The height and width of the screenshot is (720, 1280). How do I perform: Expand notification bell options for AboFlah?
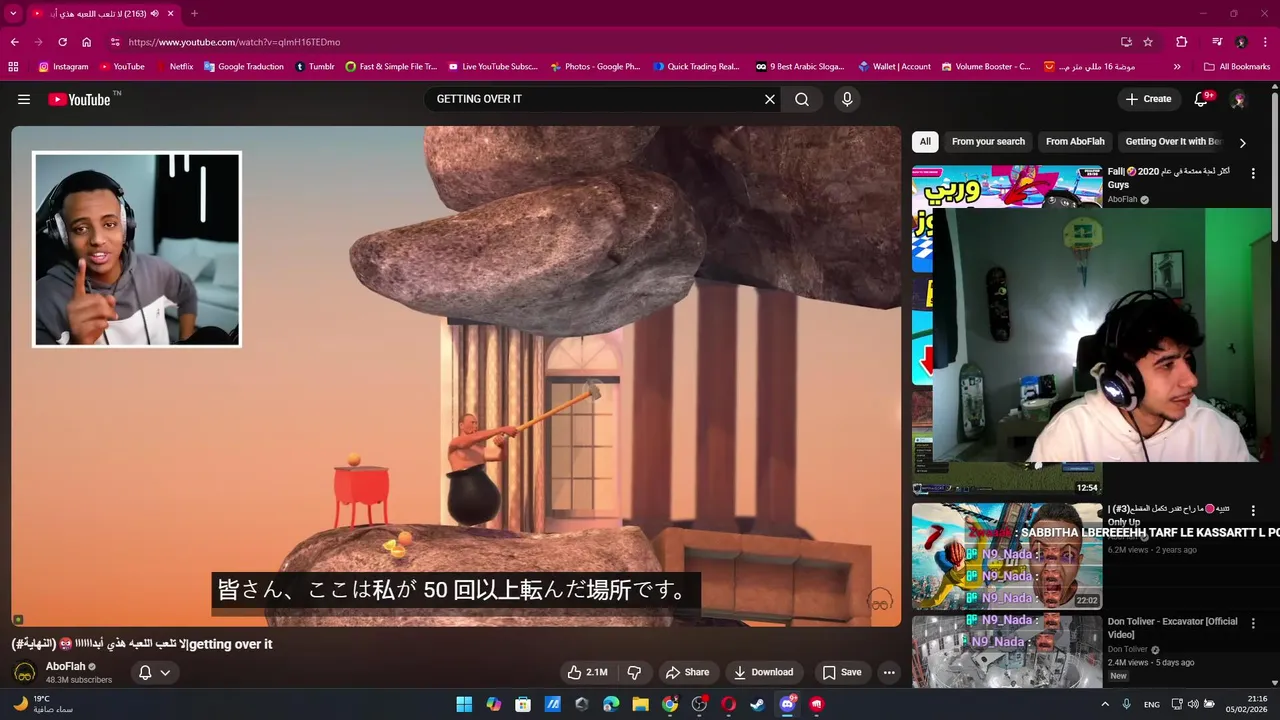(165, 672)
